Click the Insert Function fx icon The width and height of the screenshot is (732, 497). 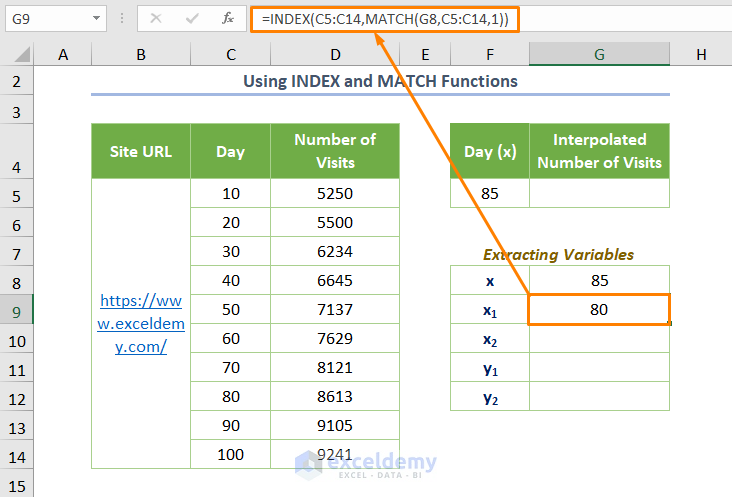click(228, 18)
